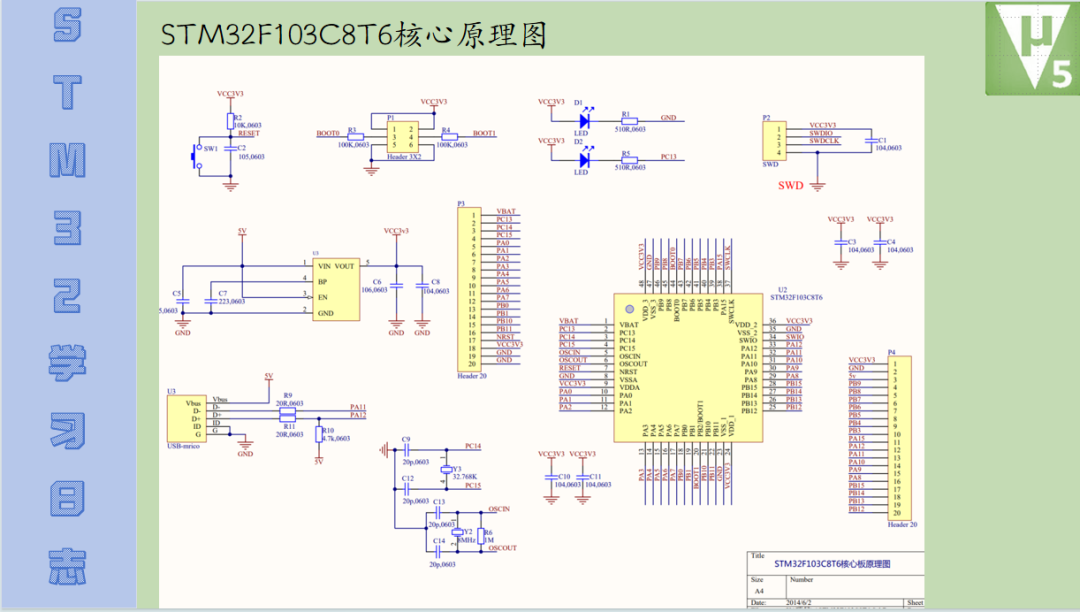
Task: Click the SWDIO label on connector P2
Action: (x=821, y=133)
